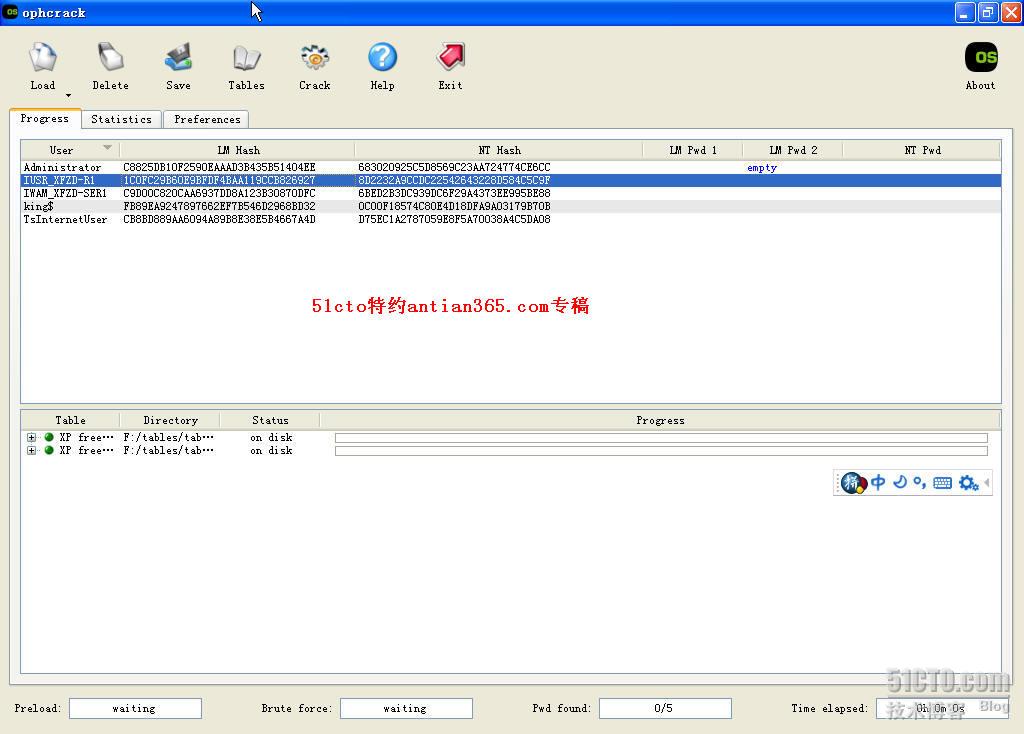1024x734 pixels.
Task: Click the Time elapsed field
Action: (941, 709)
